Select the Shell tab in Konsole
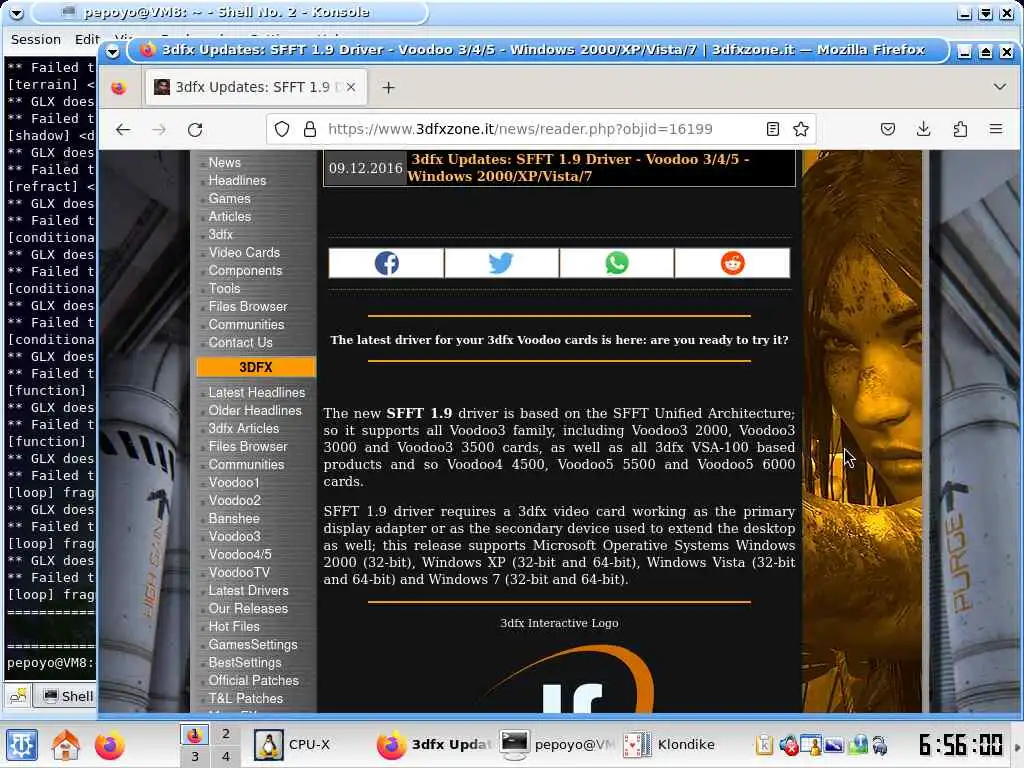This screenshot has width=1024, height=768. click(x=69, y=696)
